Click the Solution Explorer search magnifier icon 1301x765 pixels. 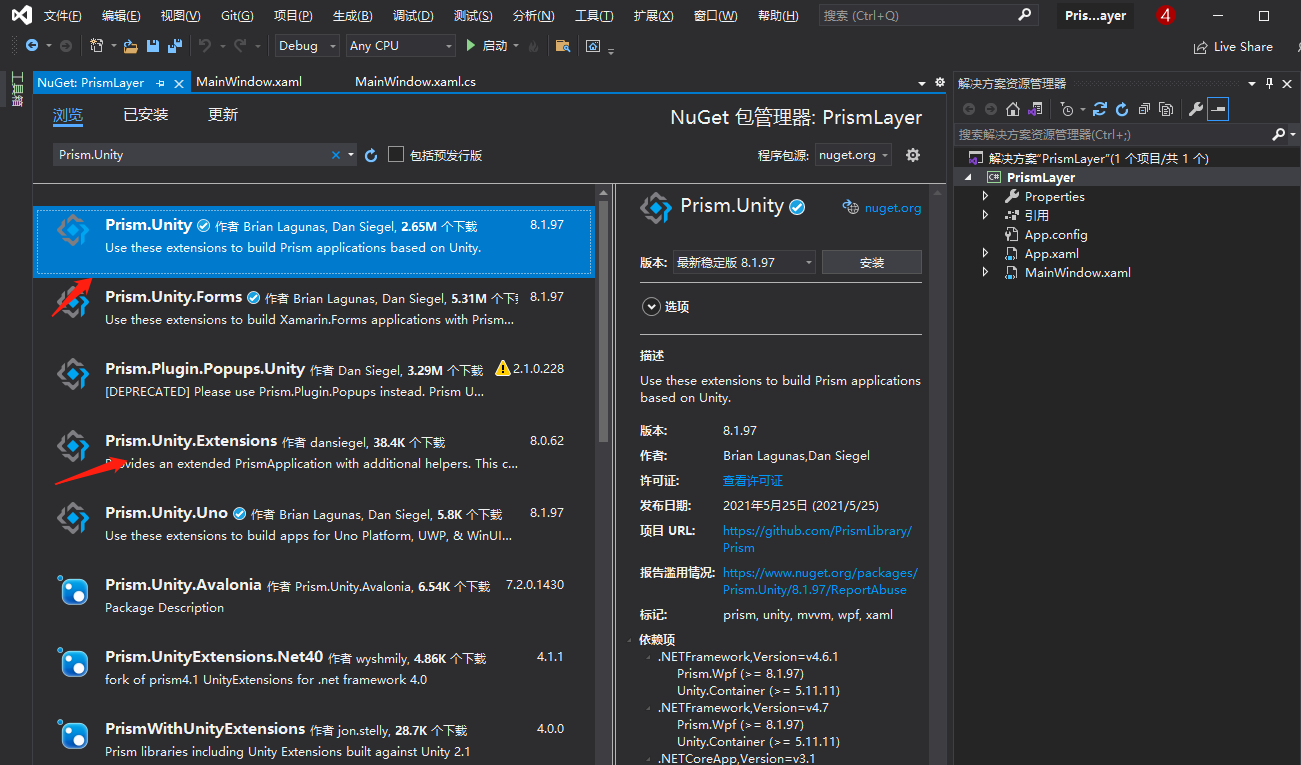[1278, 134]
